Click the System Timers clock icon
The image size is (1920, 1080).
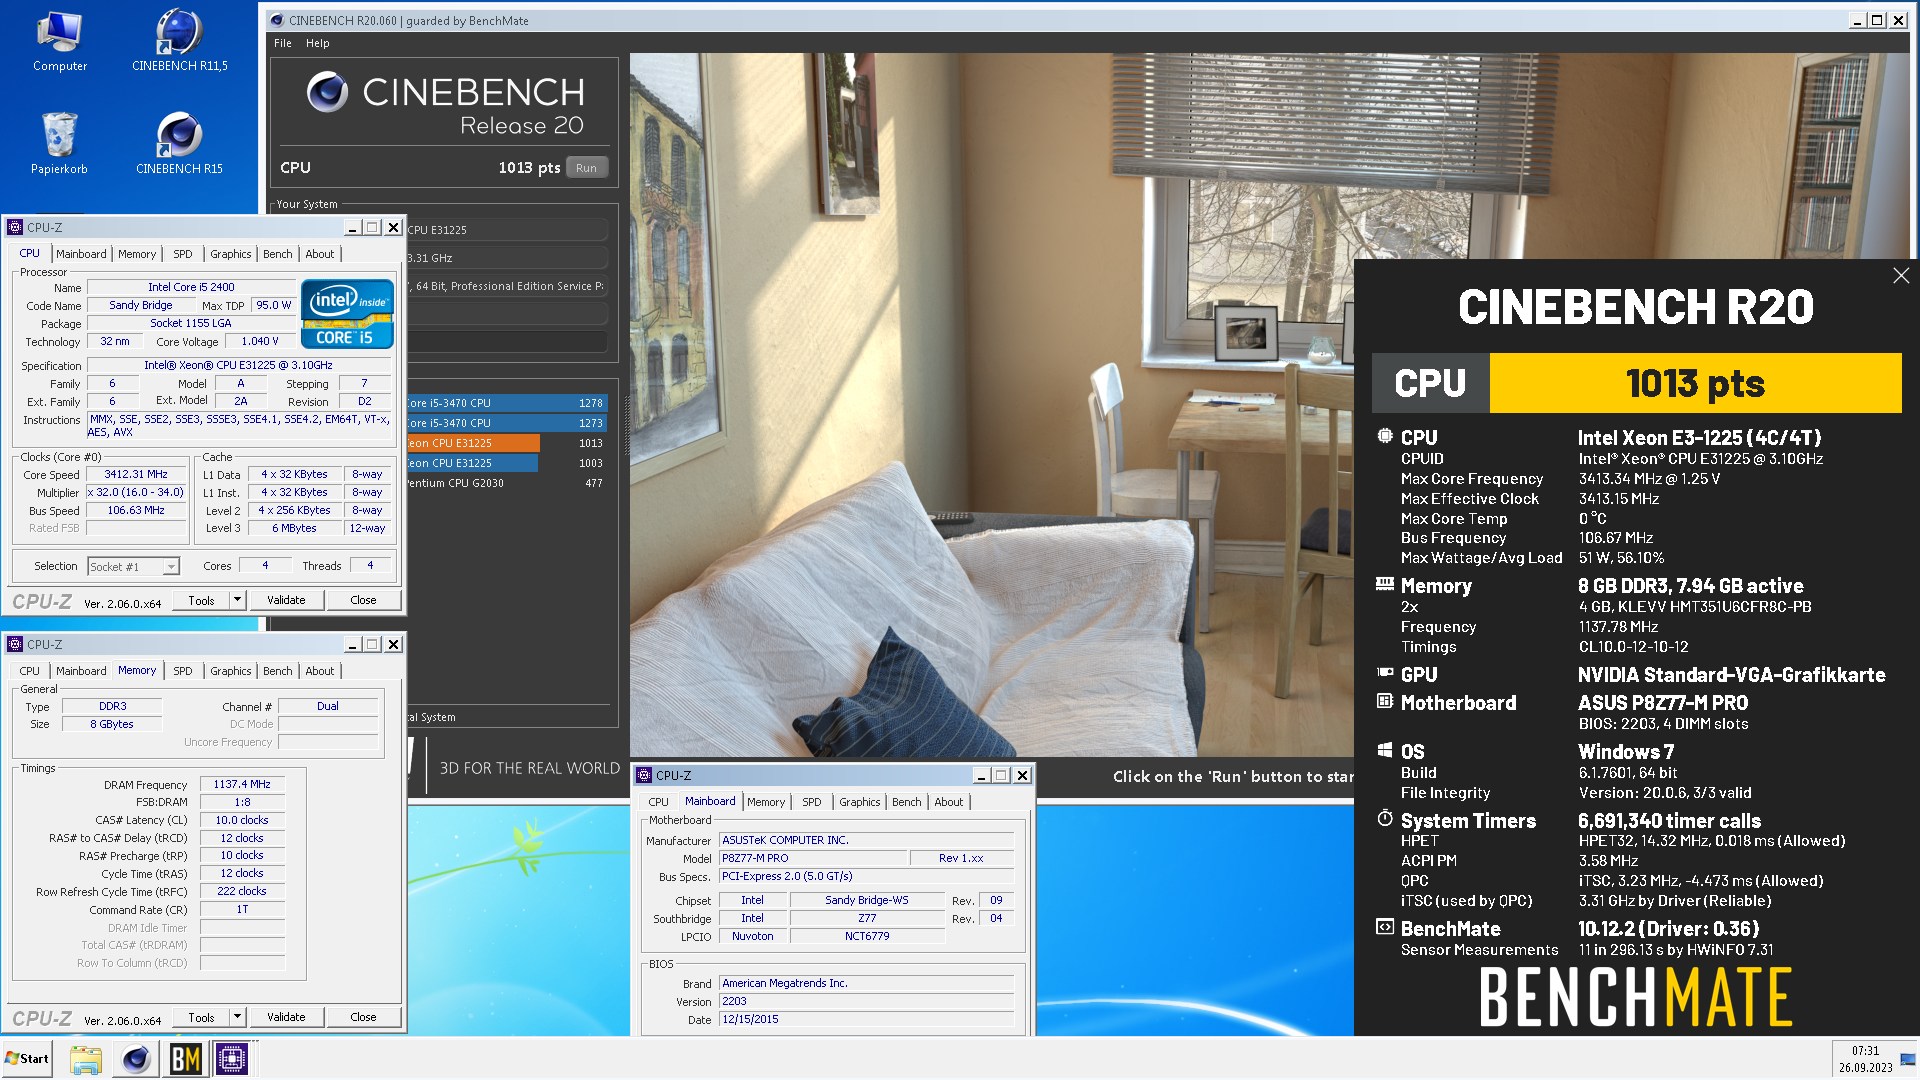coord(1385,818)
